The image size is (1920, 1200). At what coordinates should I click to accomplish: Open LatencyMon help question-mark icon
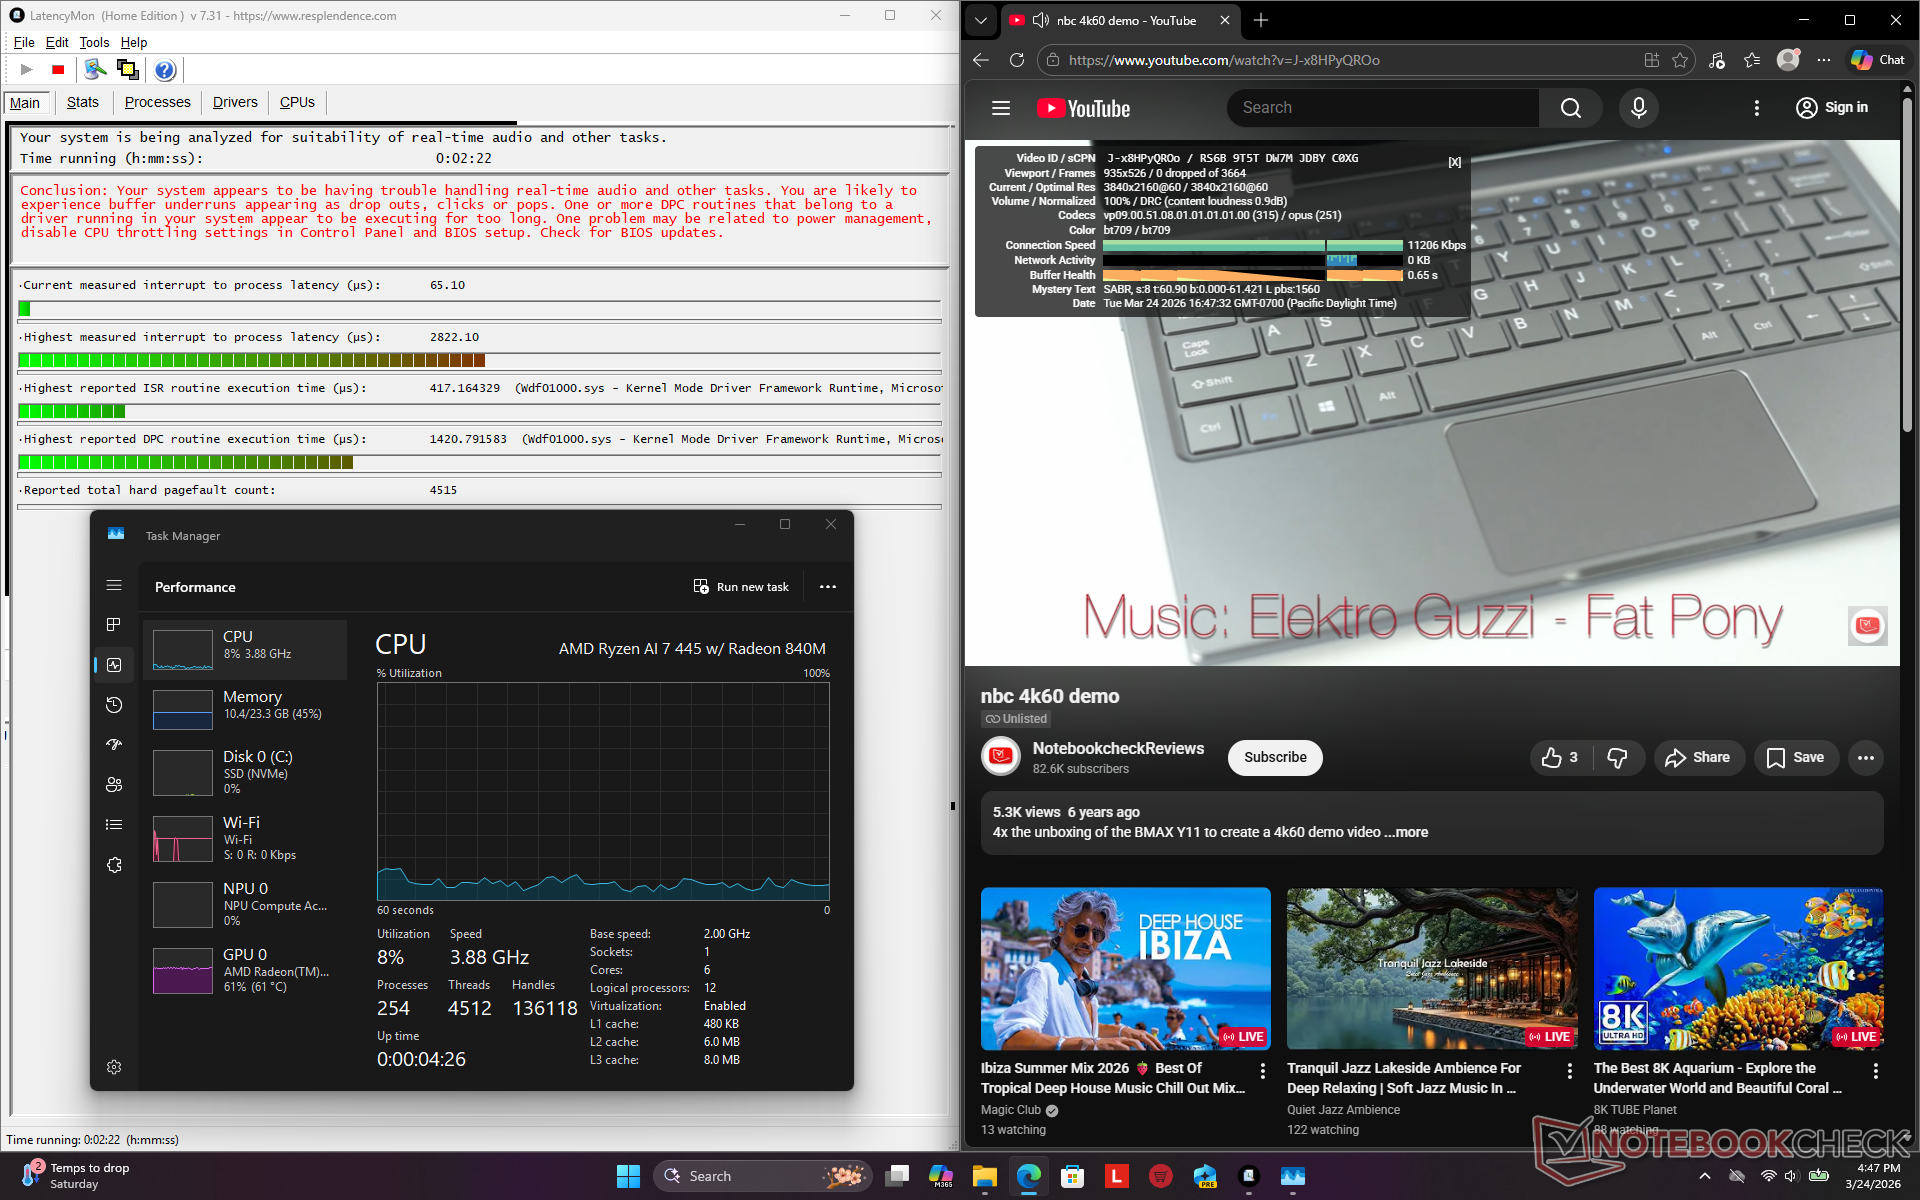(x=165, y=69)
